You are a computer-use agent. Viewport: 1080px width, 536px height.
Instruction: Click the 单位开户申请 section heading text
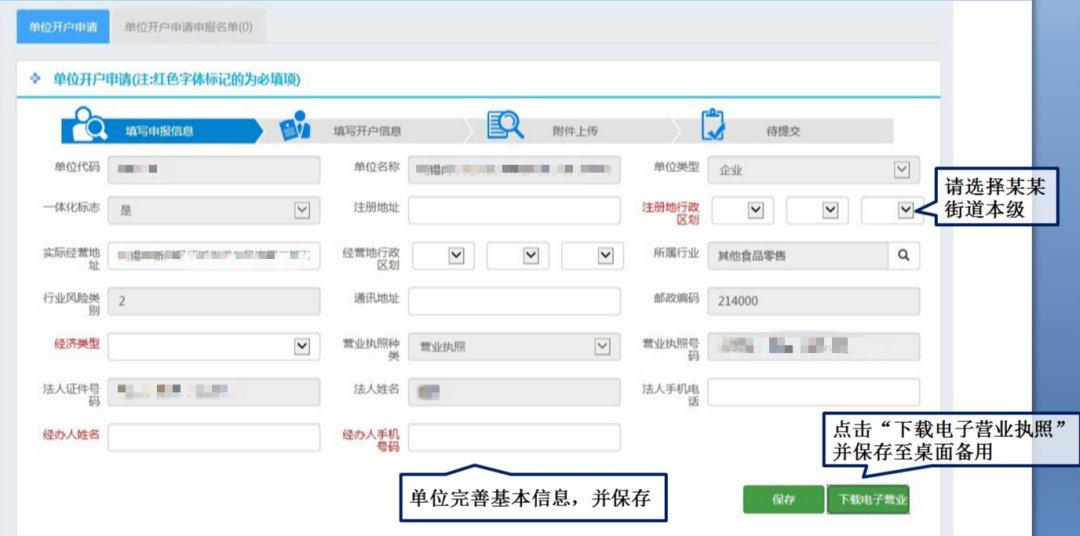[x=177, y=79]
